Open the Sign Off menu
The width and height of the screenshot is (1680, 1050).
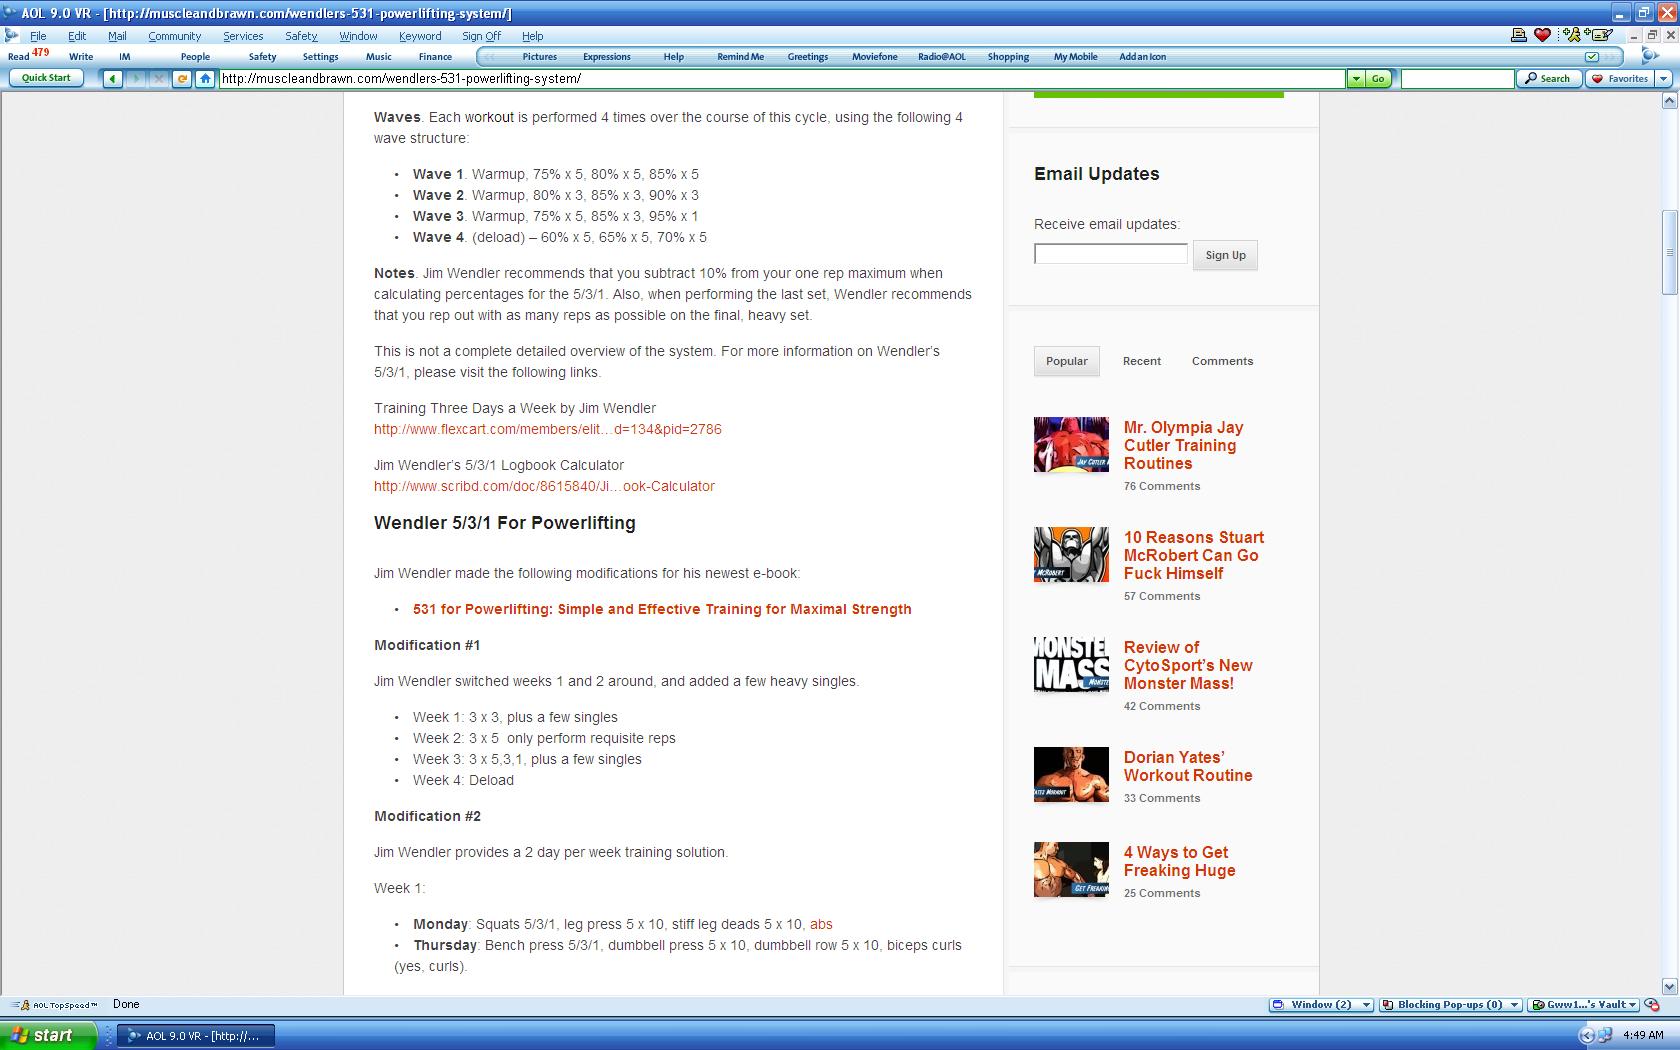tap(481, 36)
